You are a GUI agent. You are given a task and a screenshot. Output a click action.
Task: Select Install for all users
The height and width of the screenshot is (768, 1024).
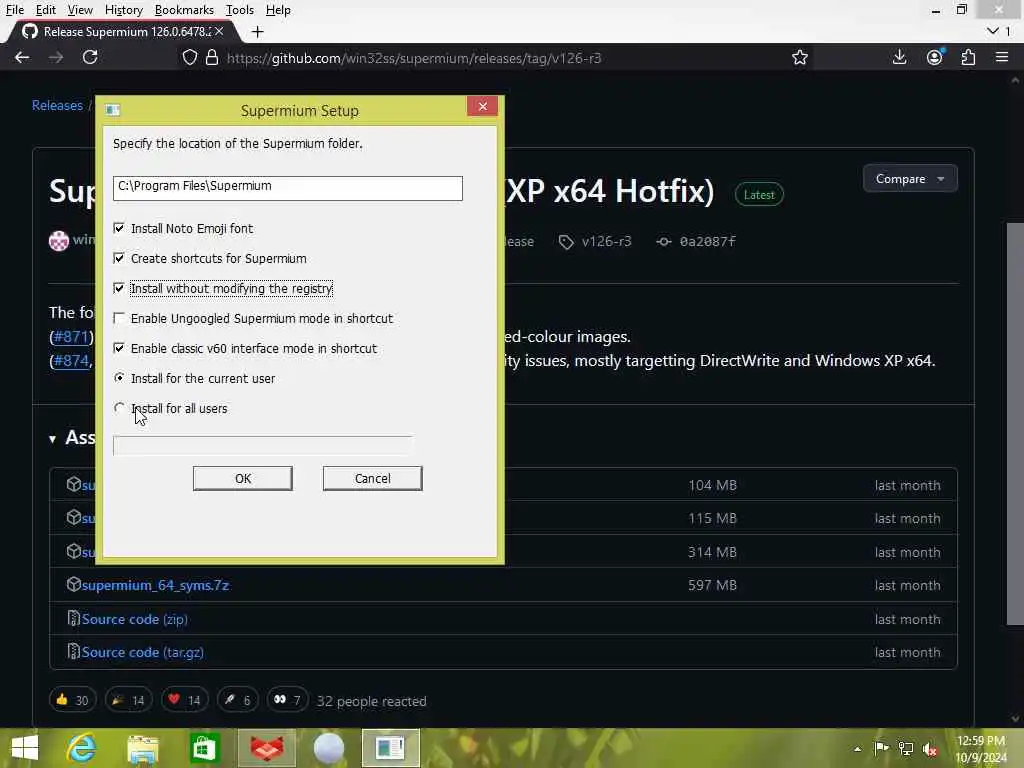[119, 408]
